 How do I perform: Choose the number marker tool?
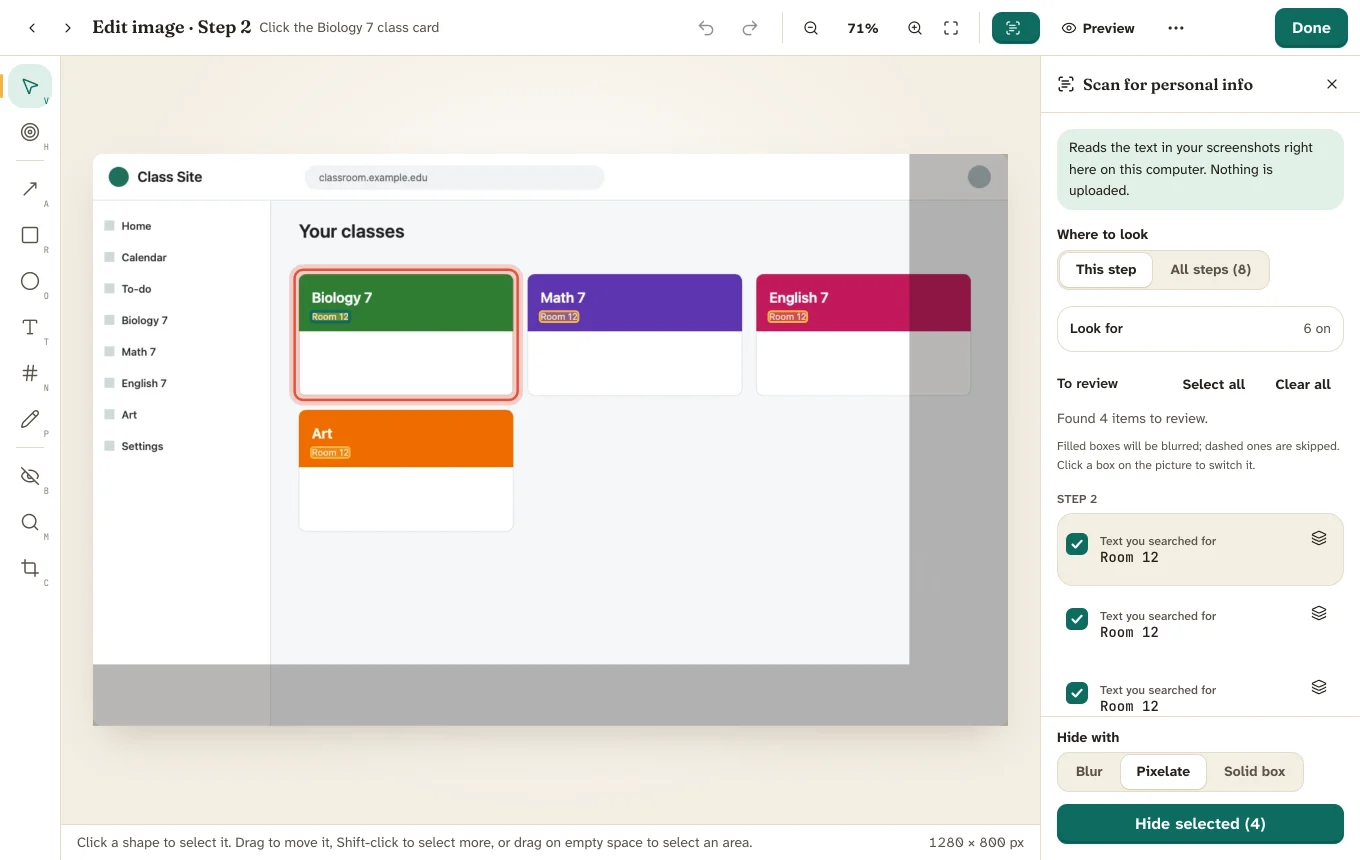[x=30, y=373]
